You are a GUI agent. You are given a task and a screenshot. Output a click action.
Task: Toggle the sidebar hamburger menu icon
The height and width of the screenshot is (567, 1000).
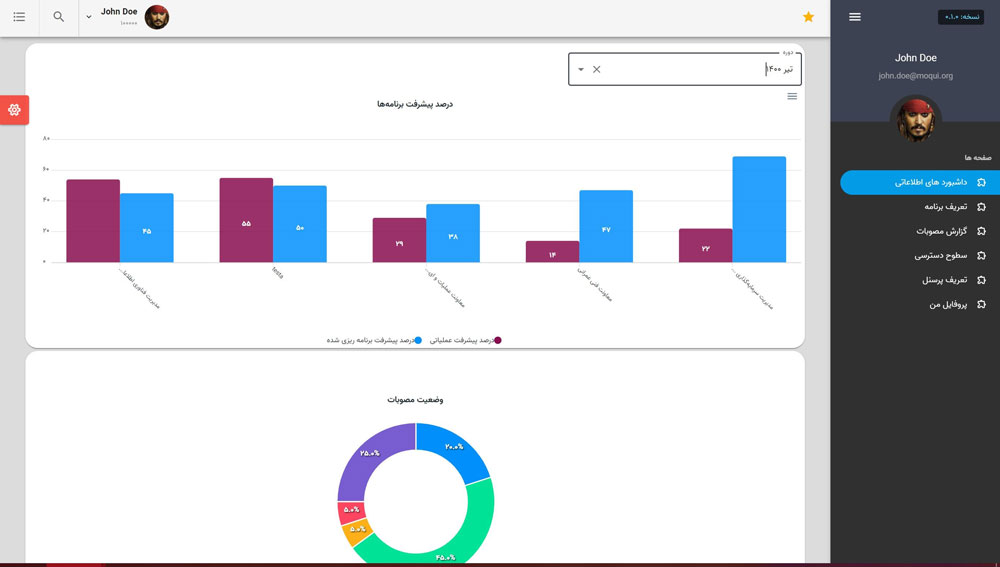click(x=854, y=17)
